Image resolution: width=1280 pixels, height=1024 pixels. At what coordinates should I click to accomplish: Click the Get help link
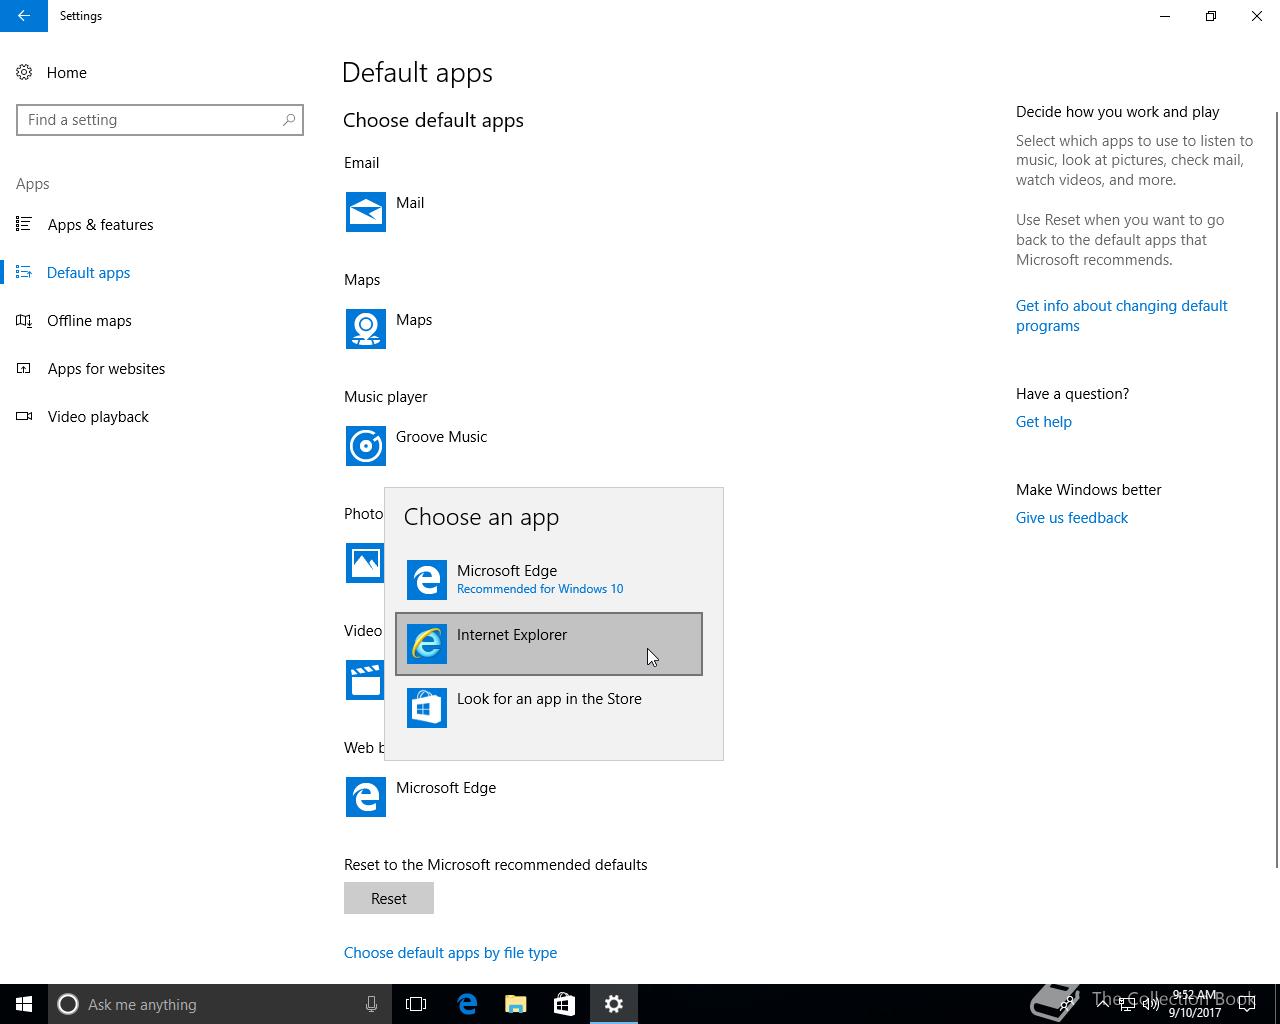pos(1043,422)
